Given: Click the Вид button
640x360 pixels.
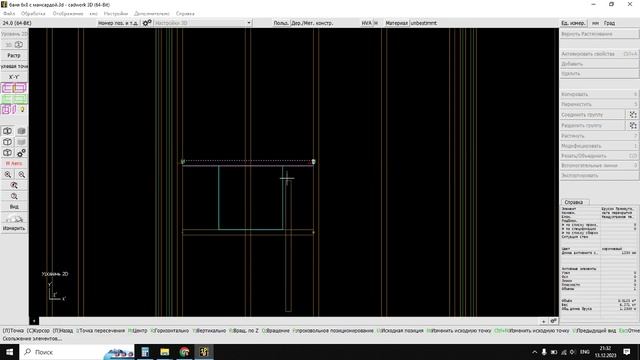Looking at the screenshot, I should tap(14, 207).
